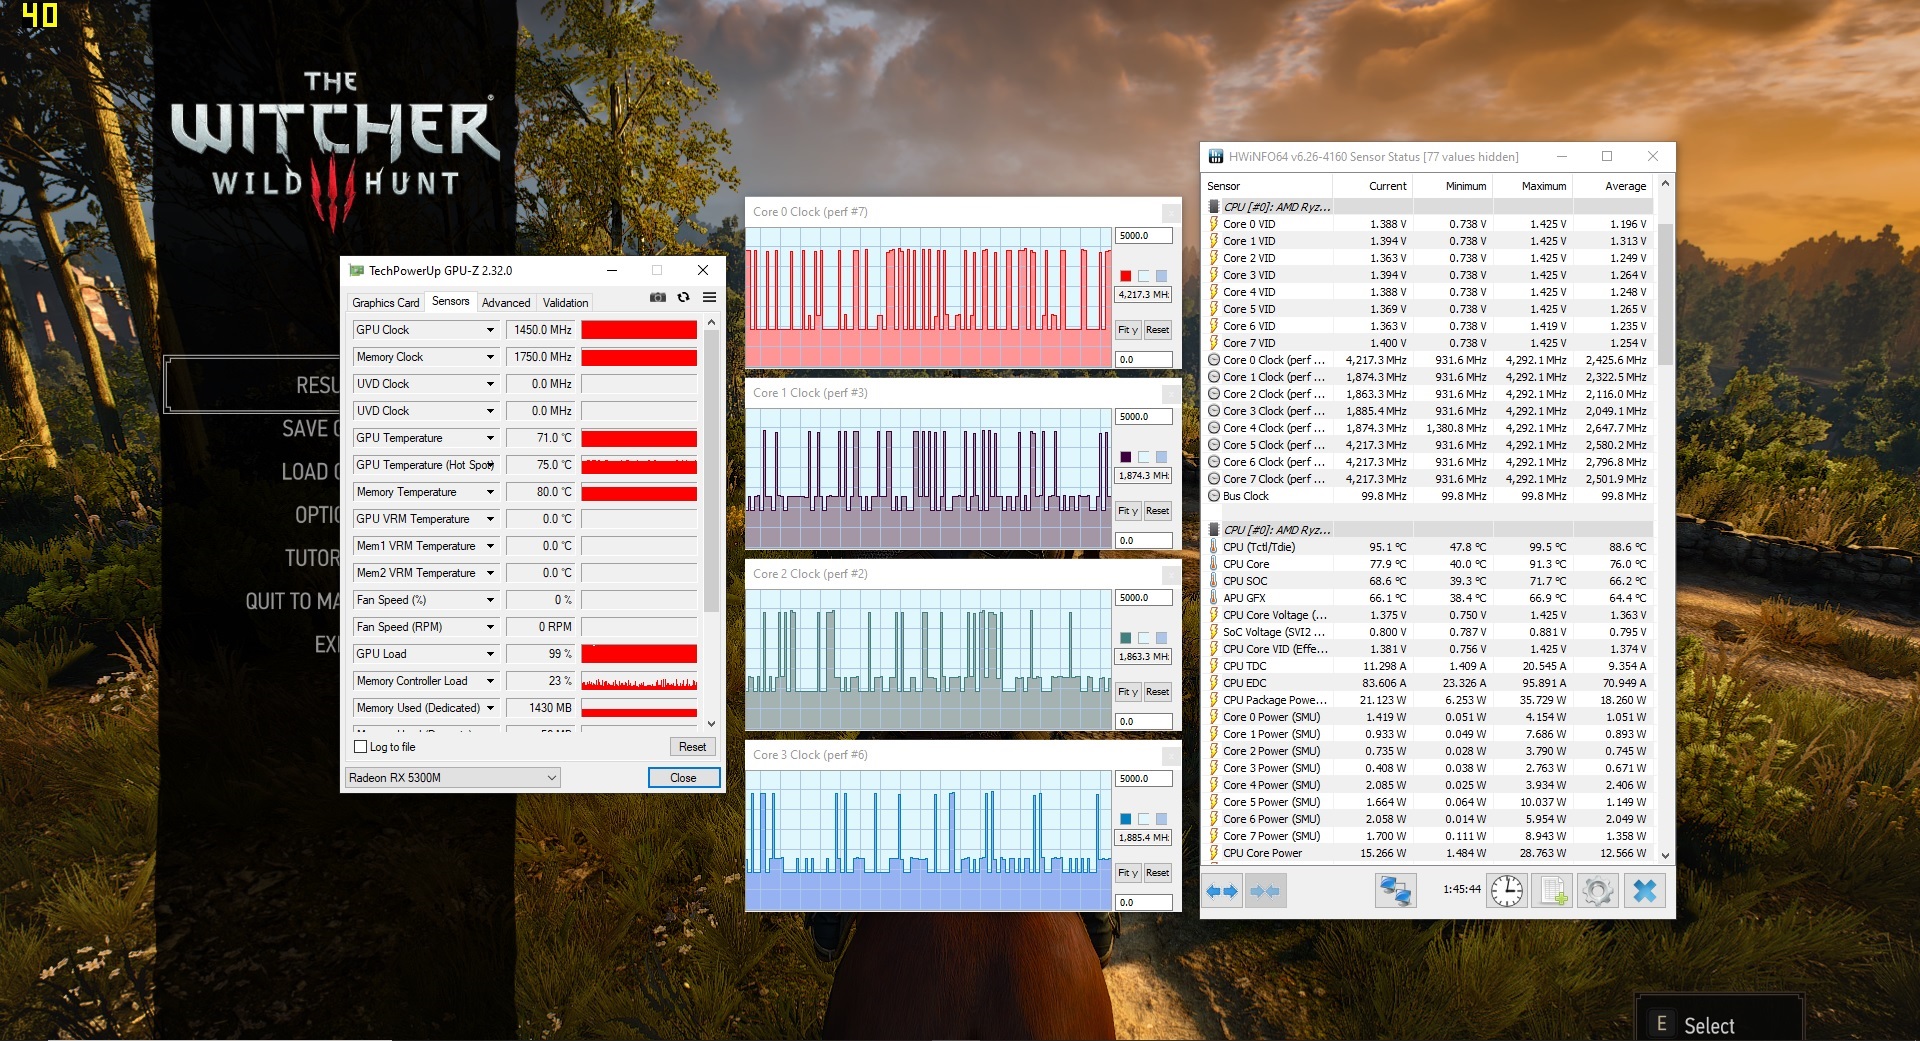This screenshot has width=1920, height=1041.
Task: Click GPU-Z sensor list scroll down arrow
Action: tap(711, 723)
